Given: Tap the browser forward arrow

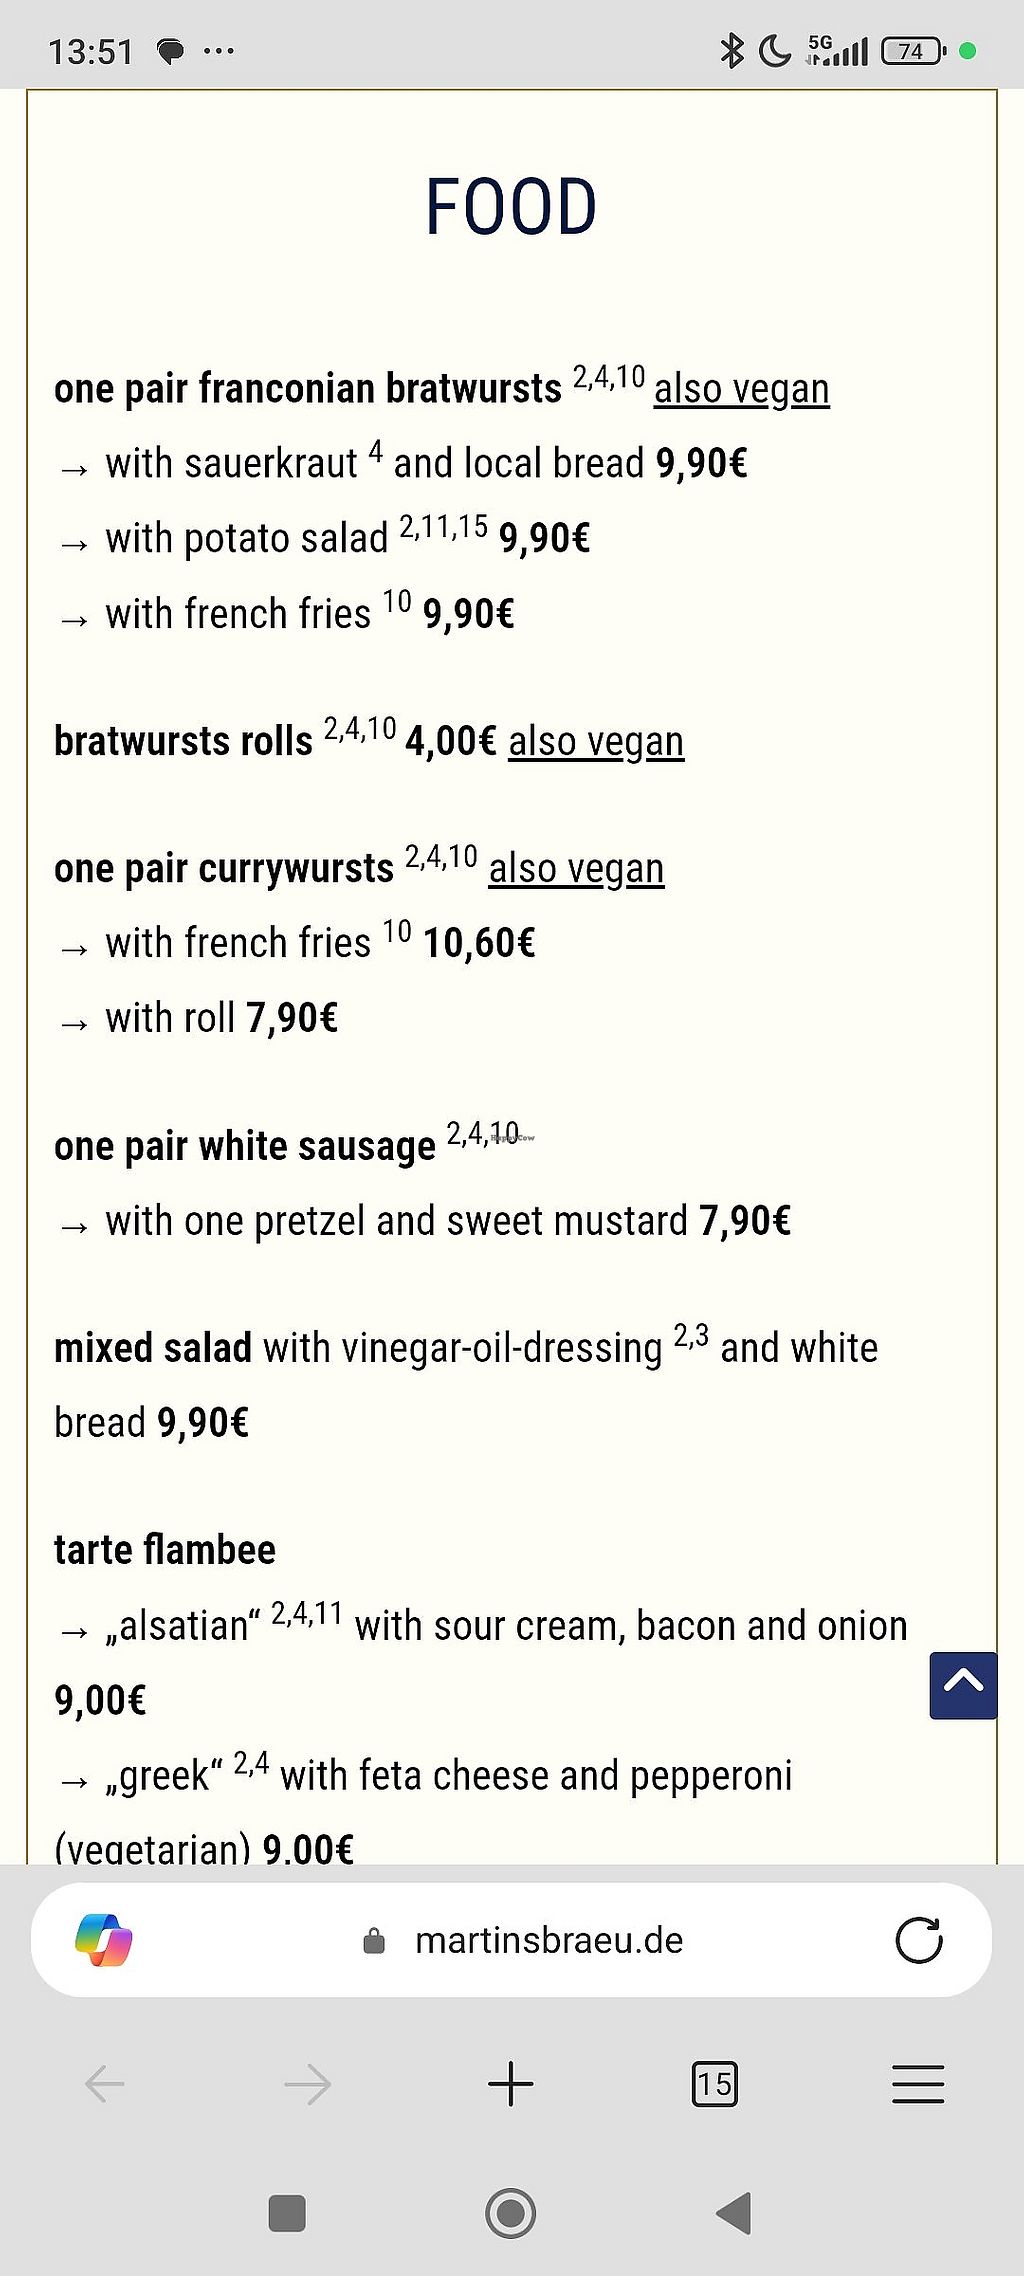Looking at the screenshot, I should [x=307, y=2085].
